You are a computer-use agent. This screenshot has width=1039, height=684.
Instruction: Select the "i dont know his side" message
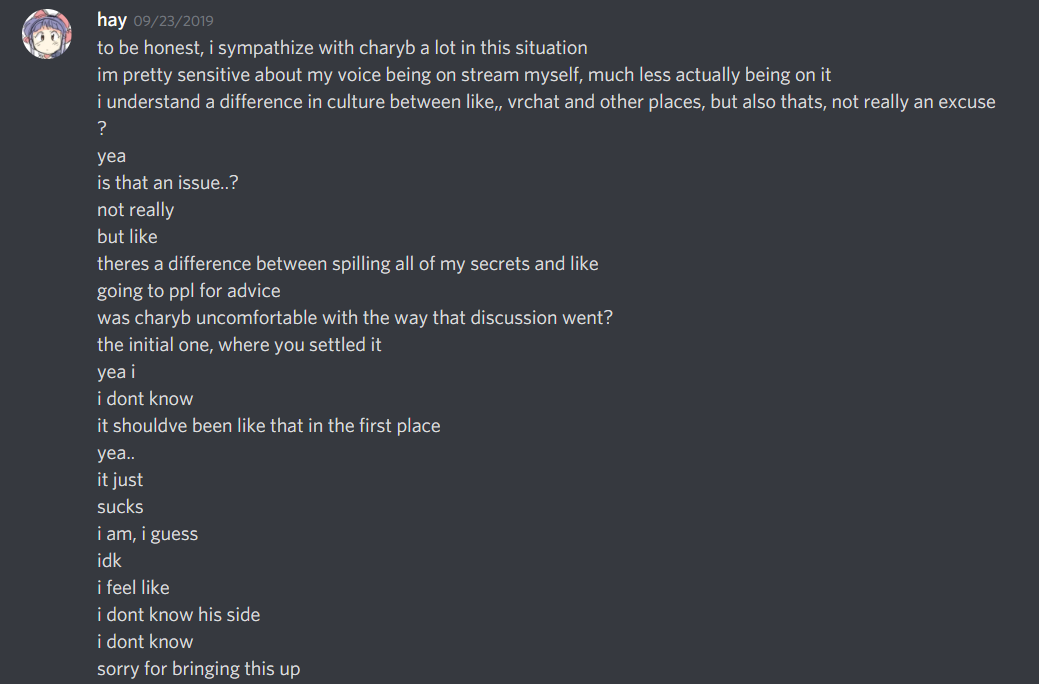click(x=178, y=615)
